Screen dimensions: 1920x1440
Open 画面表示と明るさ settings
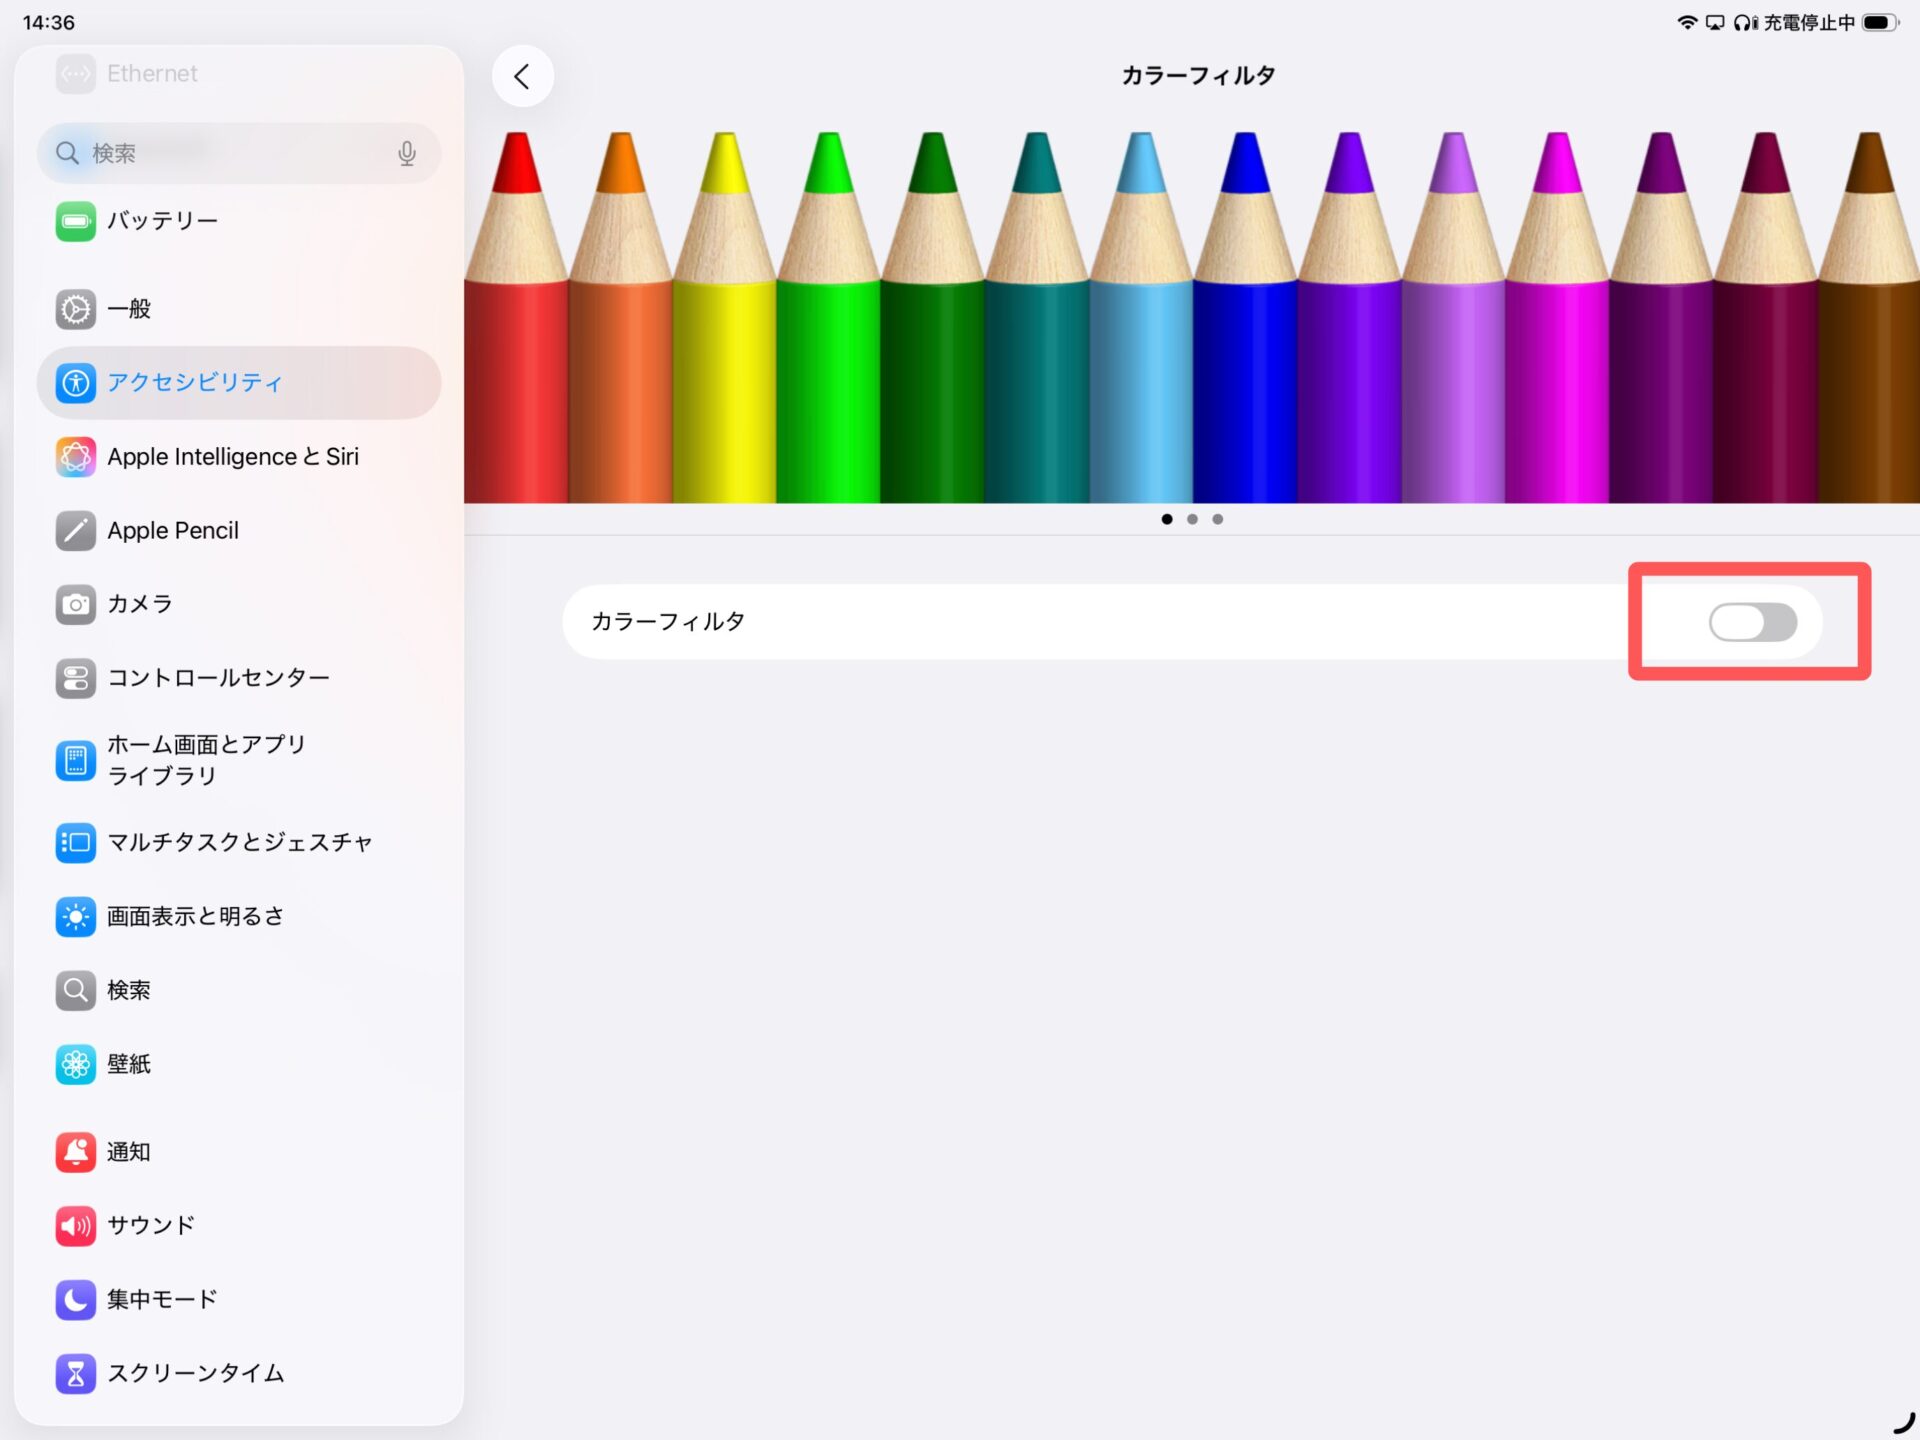click(x=195, y=916)
